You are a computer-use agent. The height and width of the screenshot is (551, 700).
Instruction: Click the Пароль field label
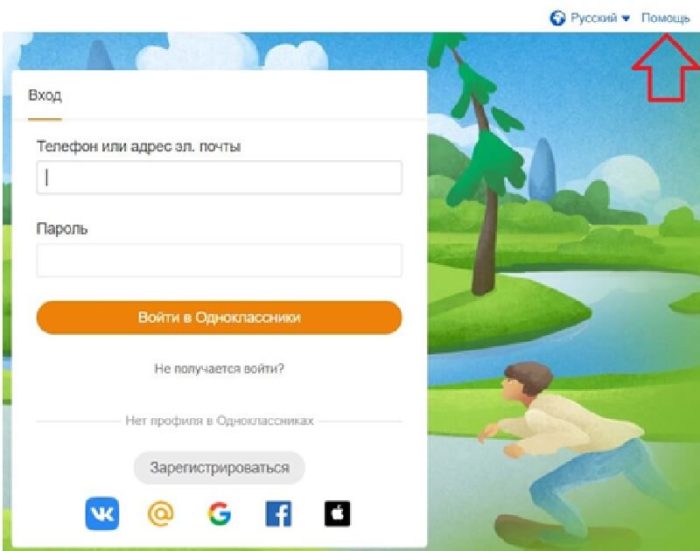coord(62,229)
